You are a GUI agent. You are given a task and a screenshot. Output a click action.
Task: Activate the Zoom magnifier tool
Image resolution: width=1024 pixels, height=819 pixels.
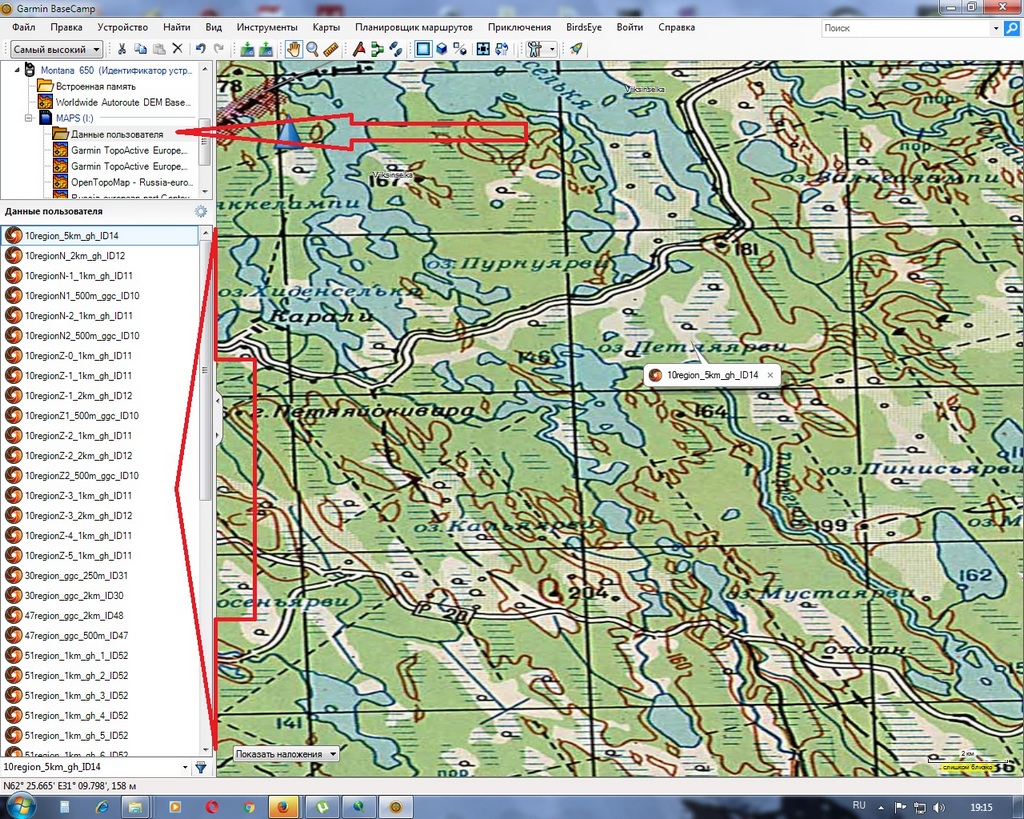click(x=312, y=49)
